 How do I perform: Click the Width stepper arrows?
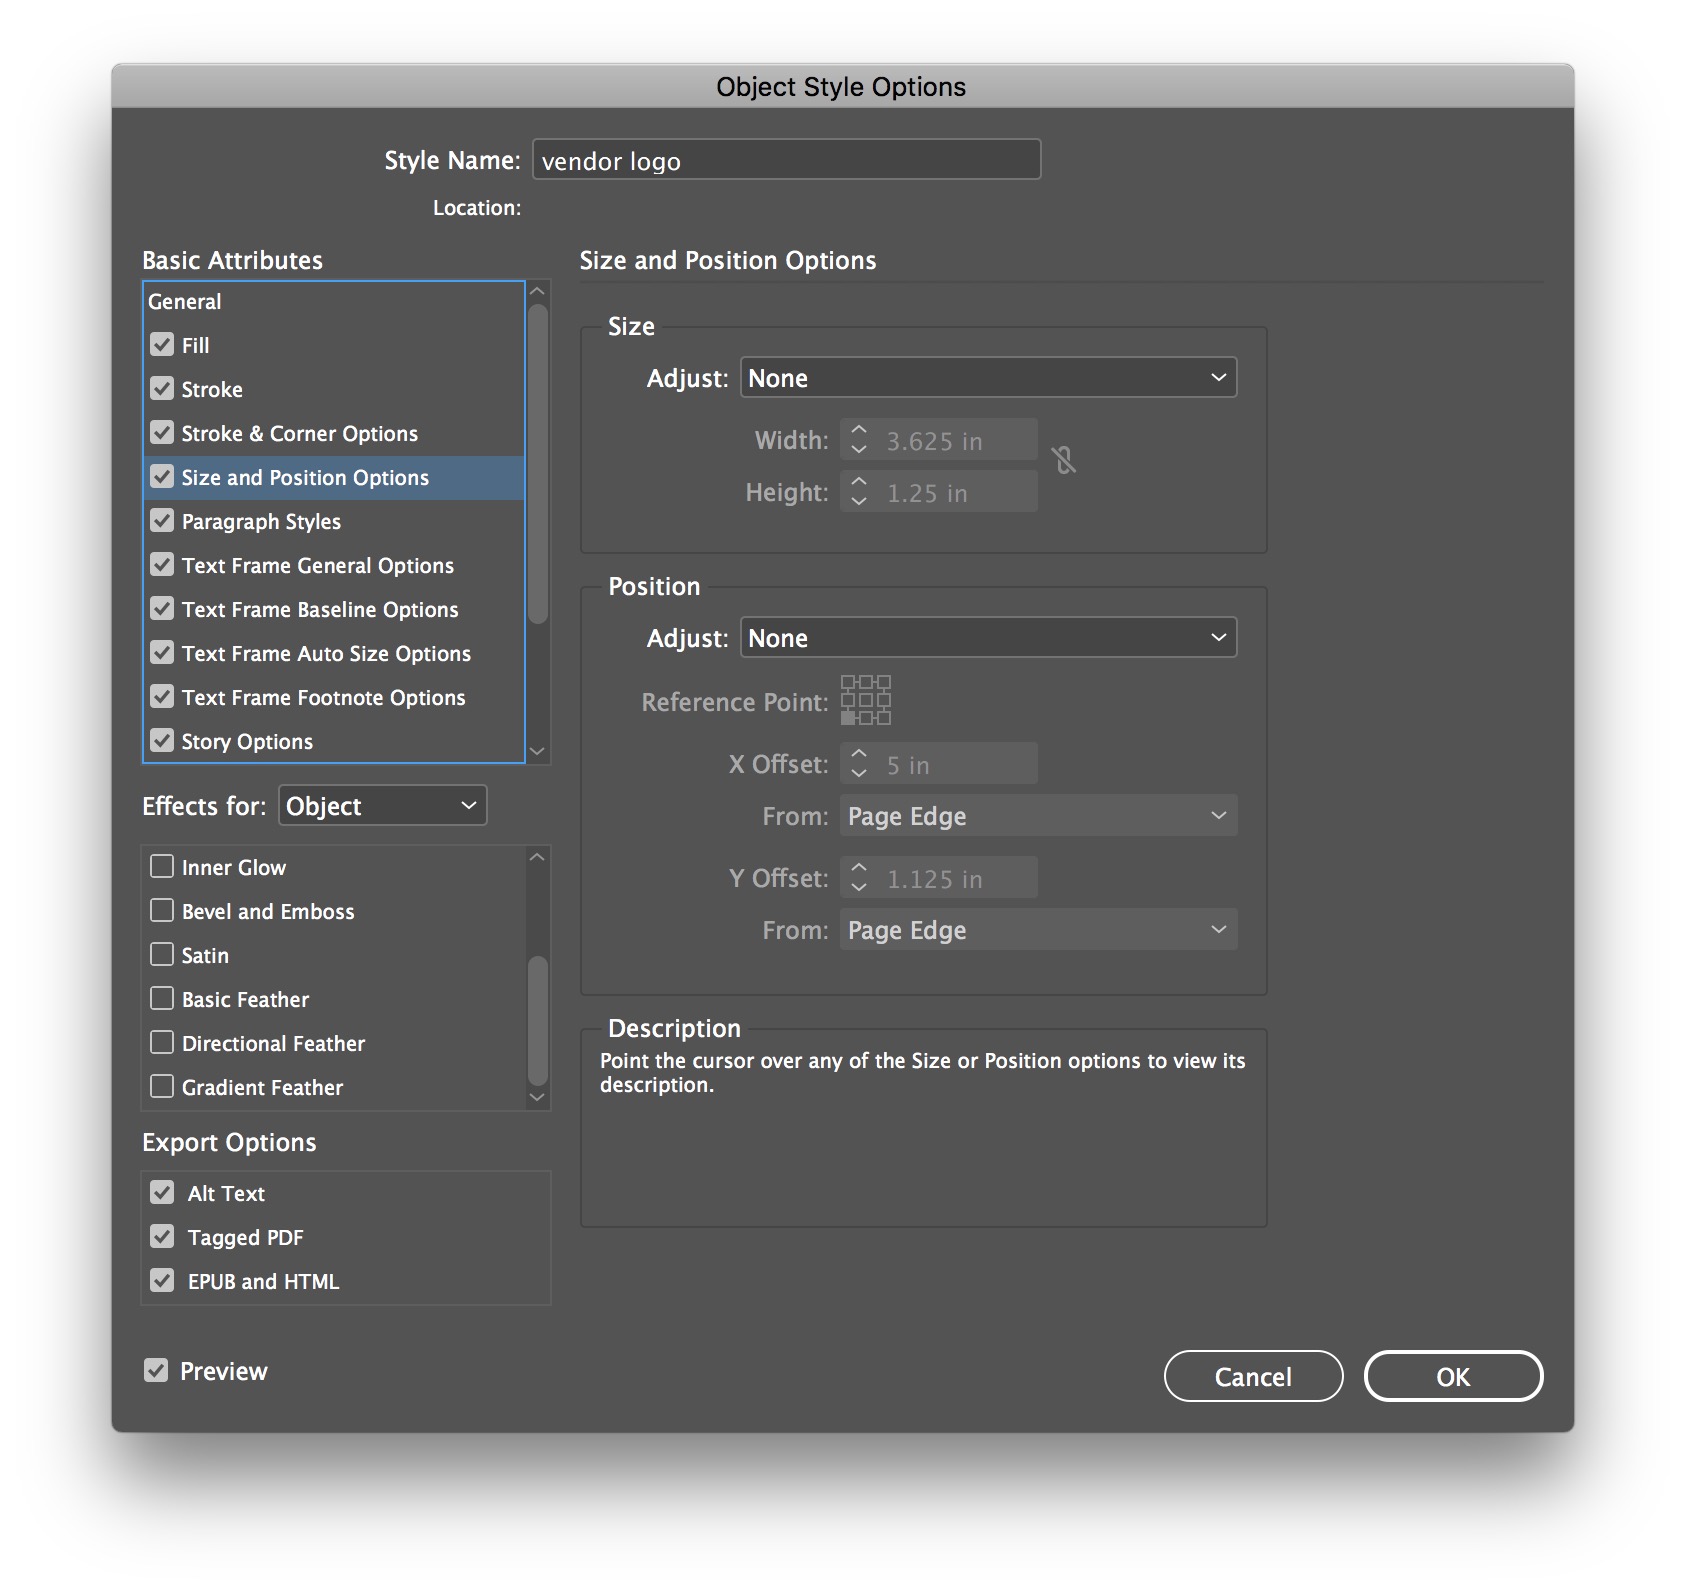[x=858, y=440]
